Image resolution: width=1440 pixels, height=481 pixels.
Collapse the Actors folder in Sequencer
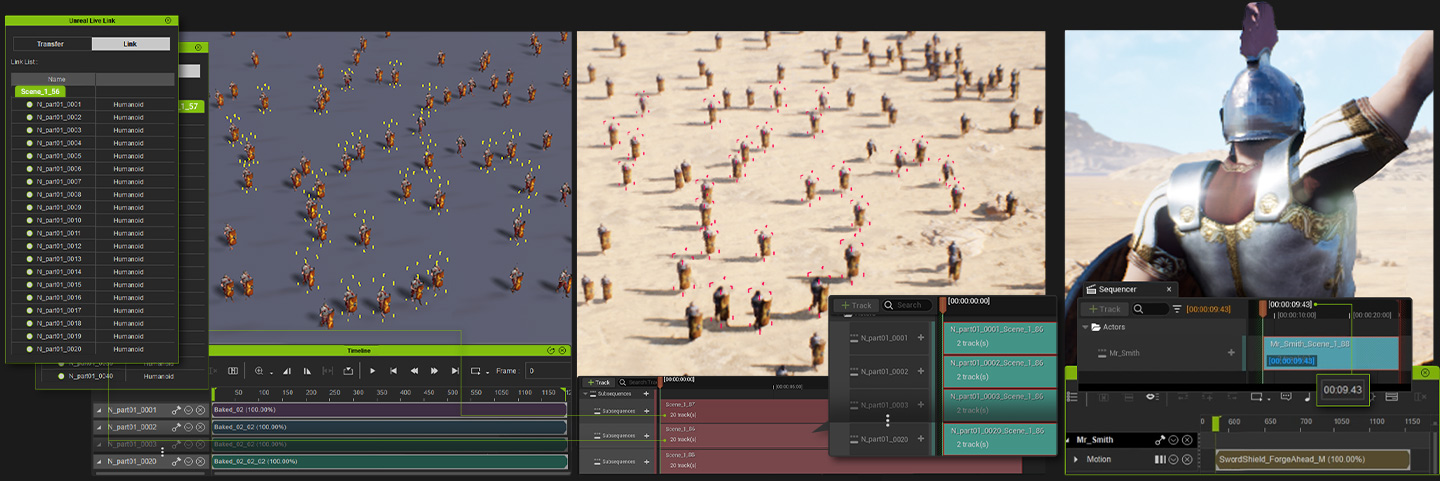coord(1085,327)
